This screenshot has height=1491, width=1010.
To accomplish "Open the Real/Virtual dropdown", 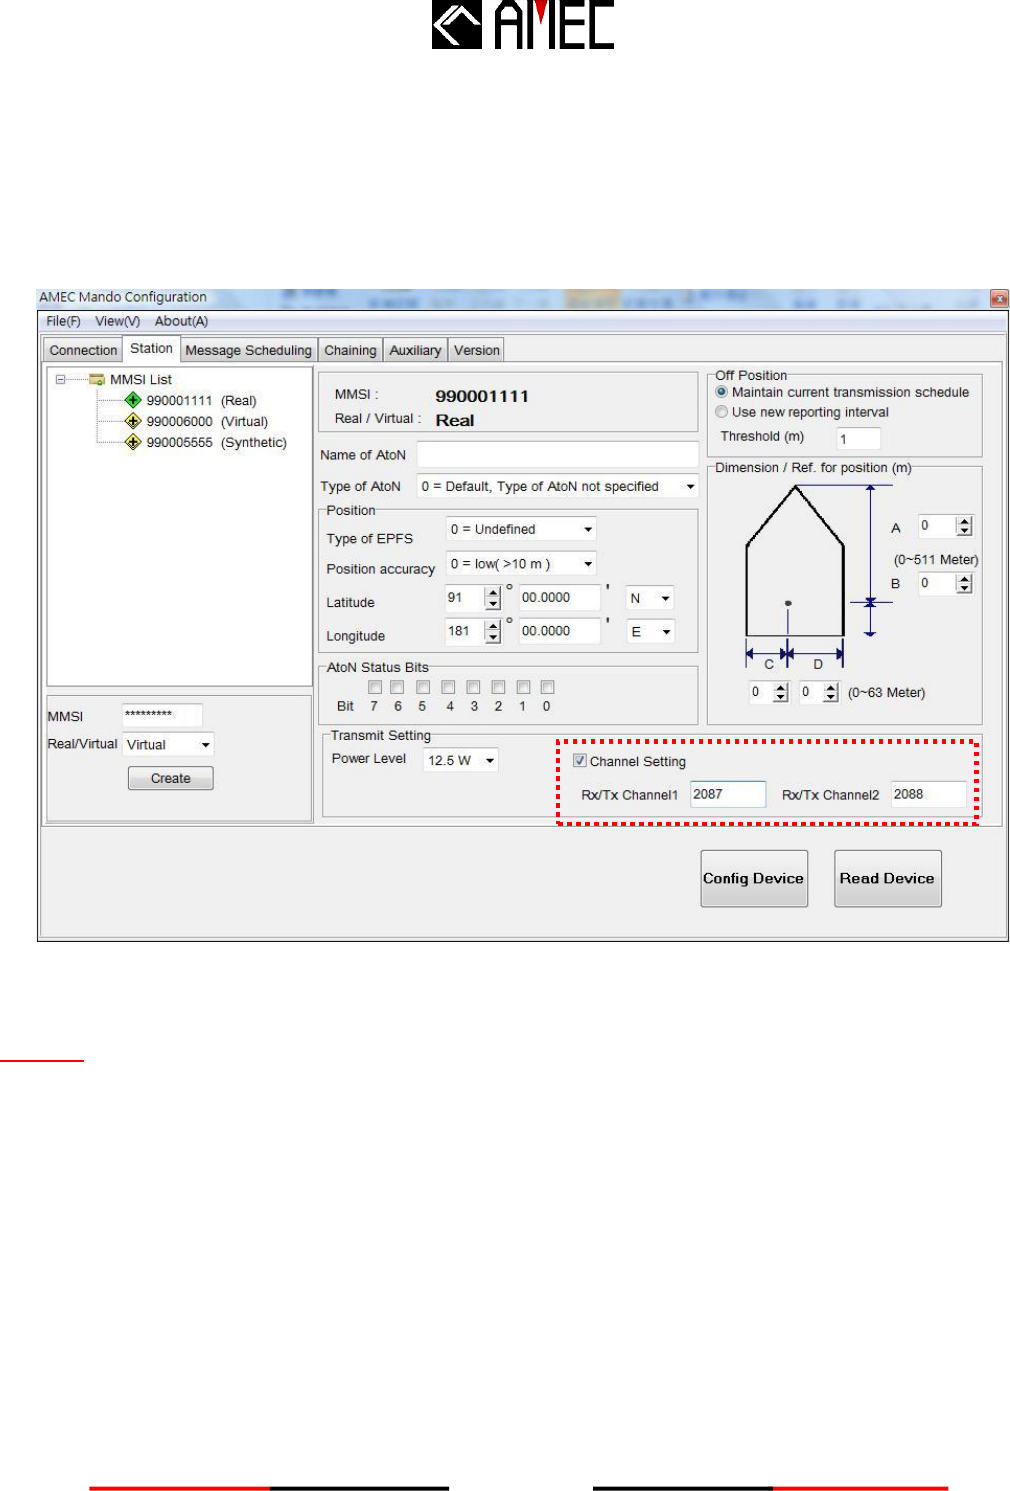I will (x=168, y=745).
